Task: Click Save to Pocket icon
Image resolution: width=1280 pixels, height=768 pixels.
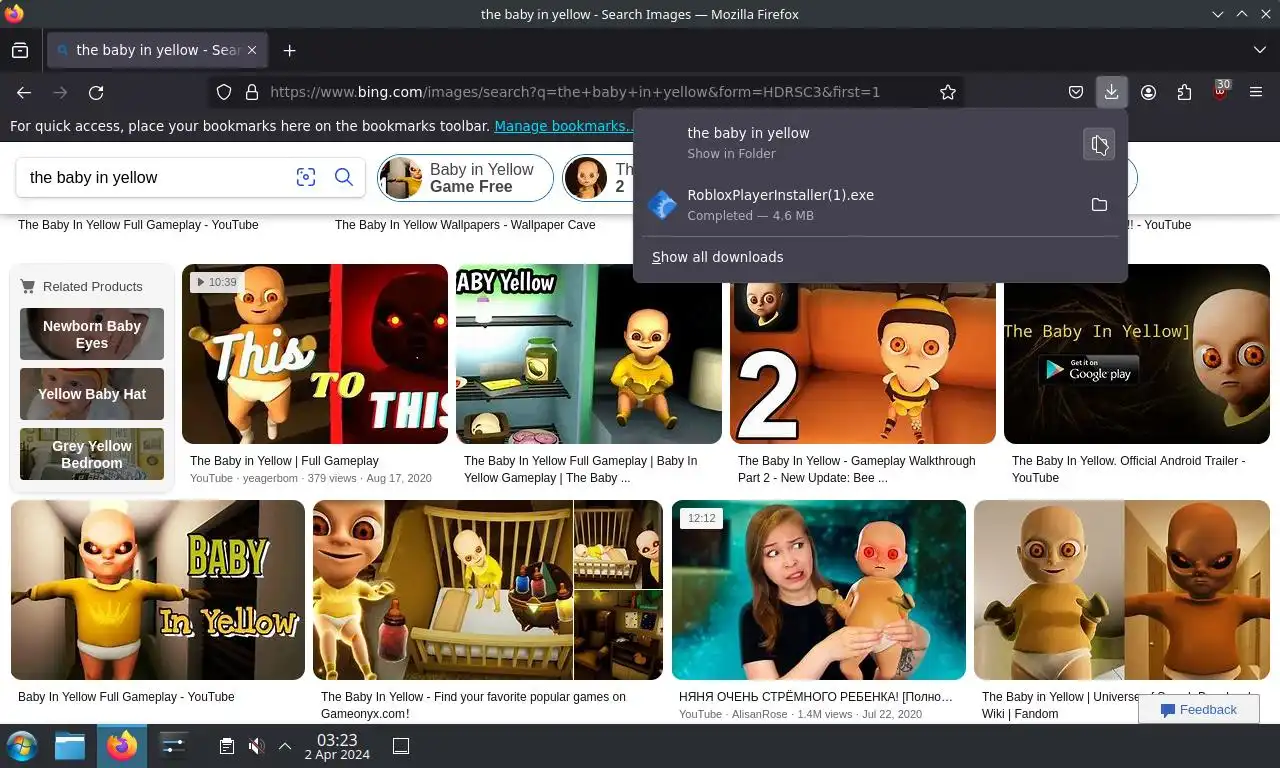Action: (1076, 92)
